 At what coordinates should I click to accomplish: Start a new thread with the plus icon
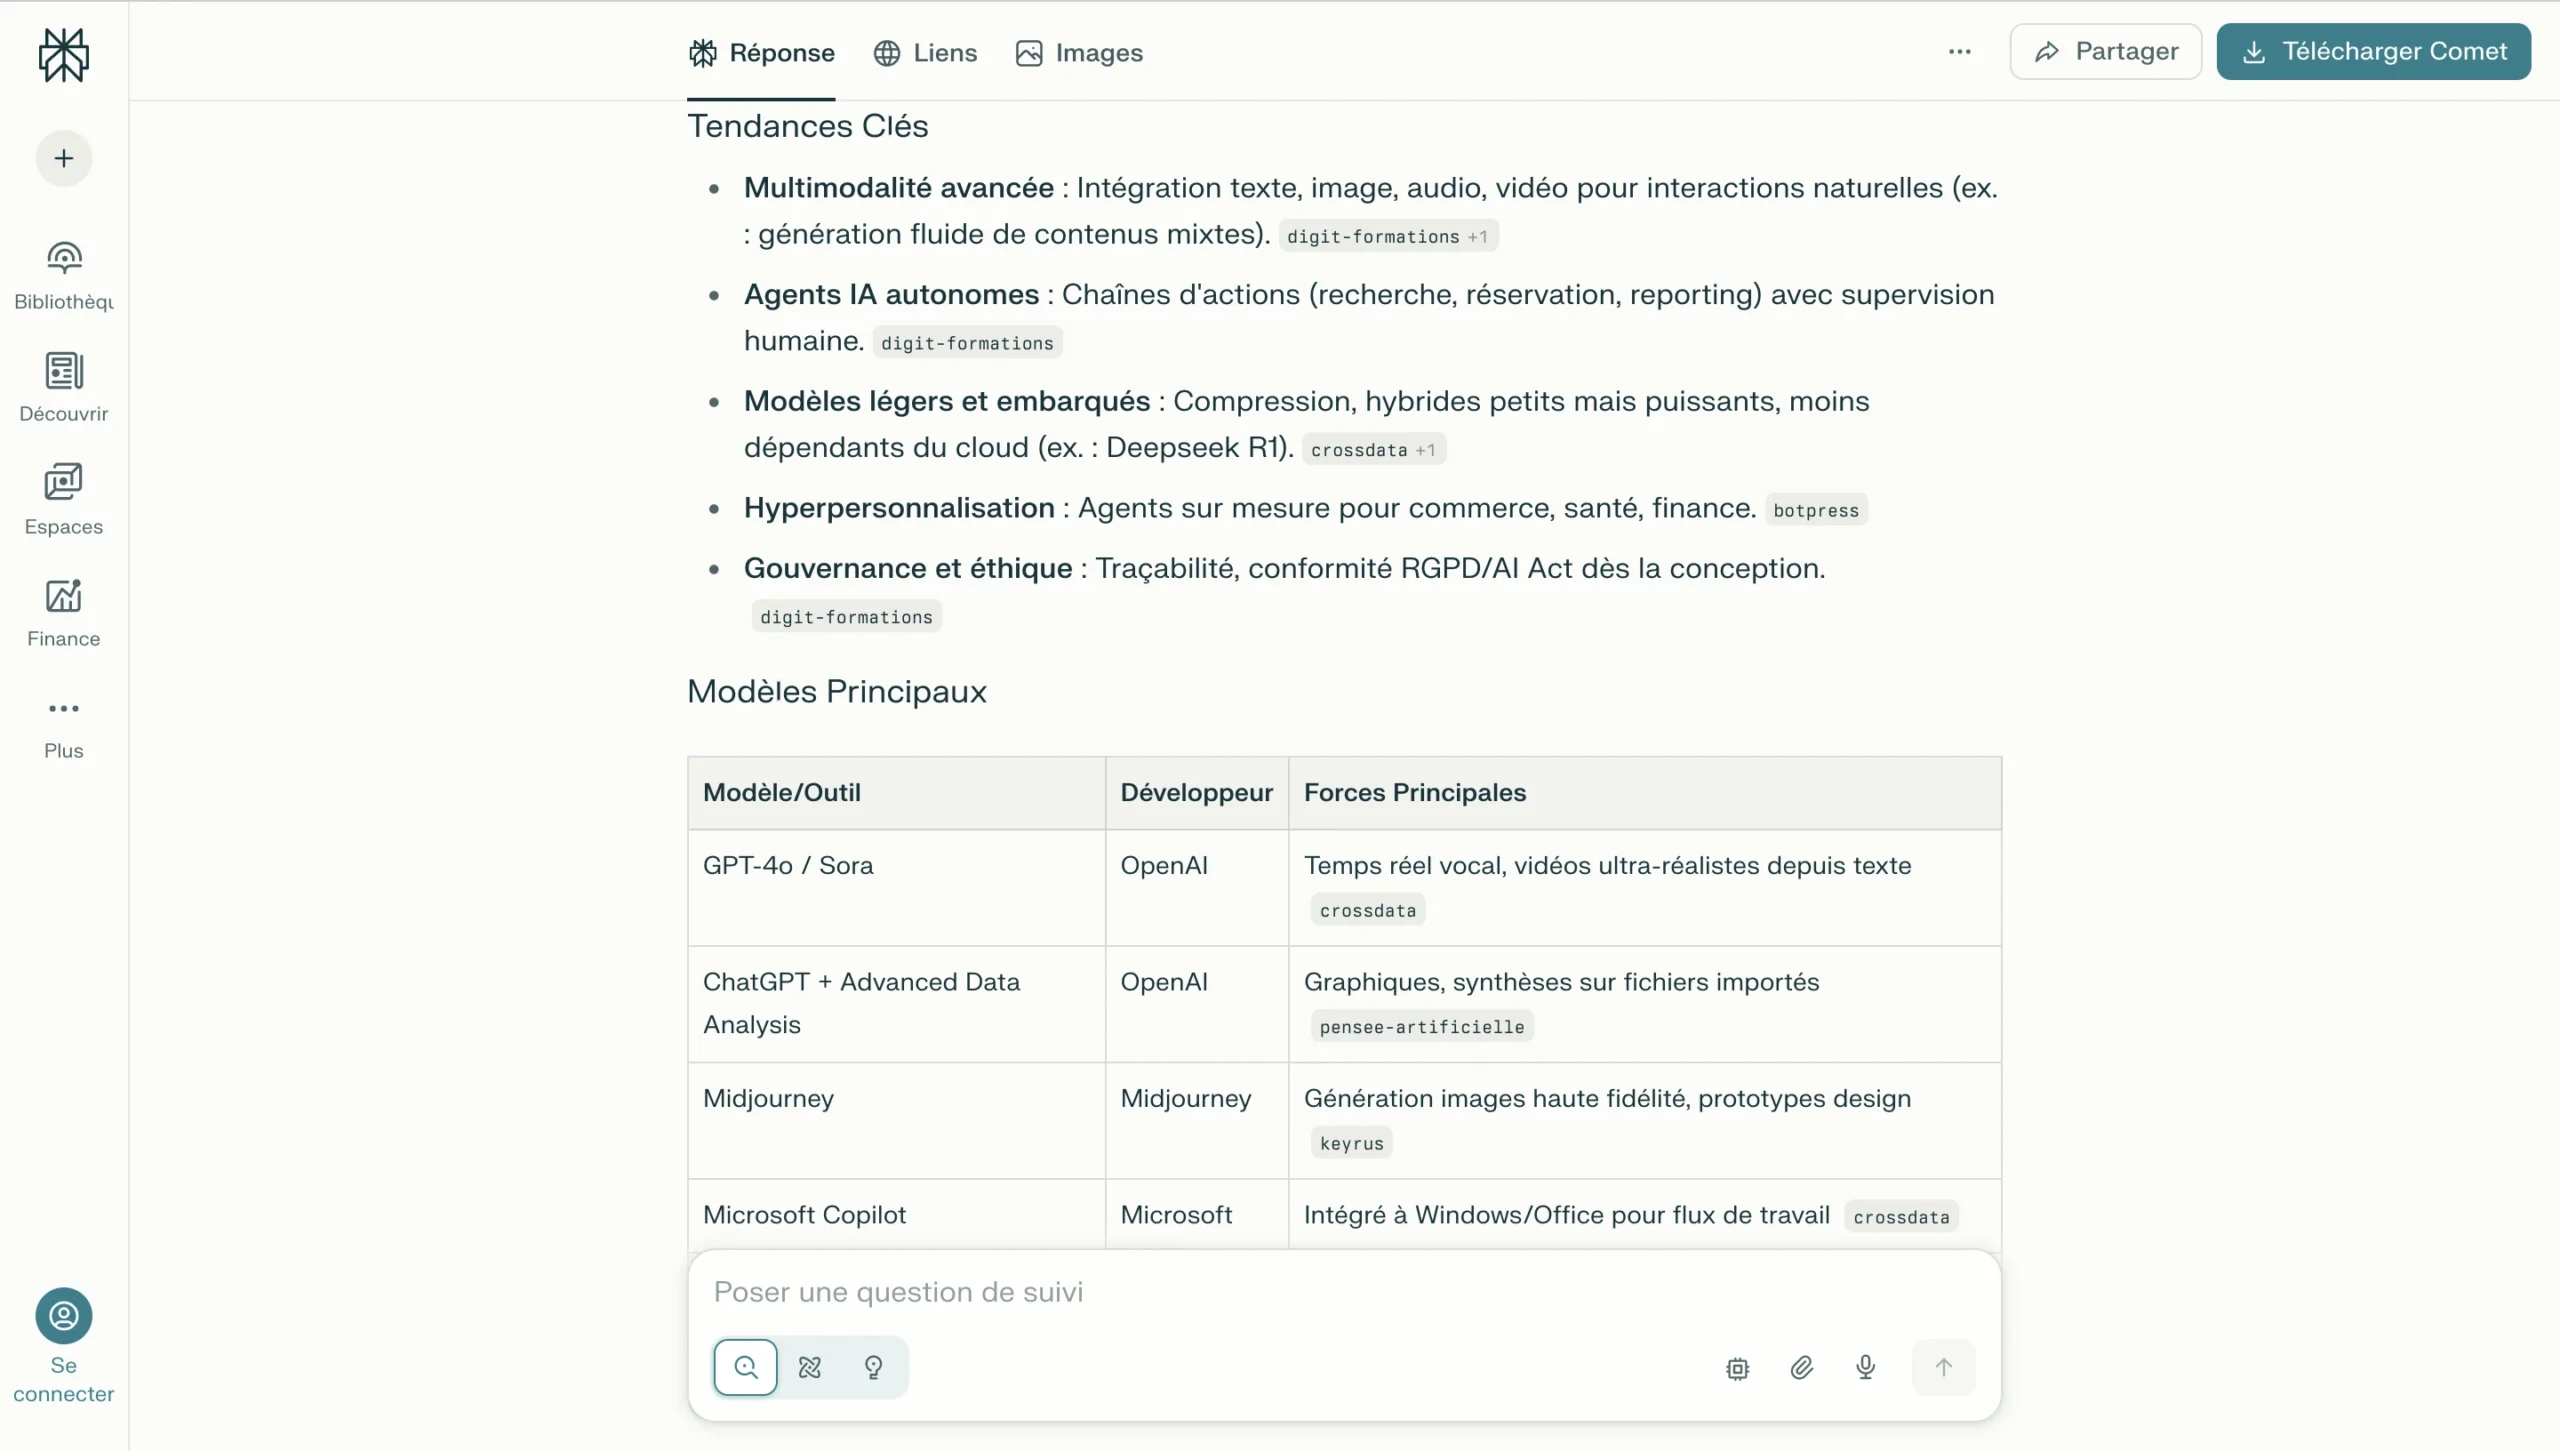(x=63, y=158)
